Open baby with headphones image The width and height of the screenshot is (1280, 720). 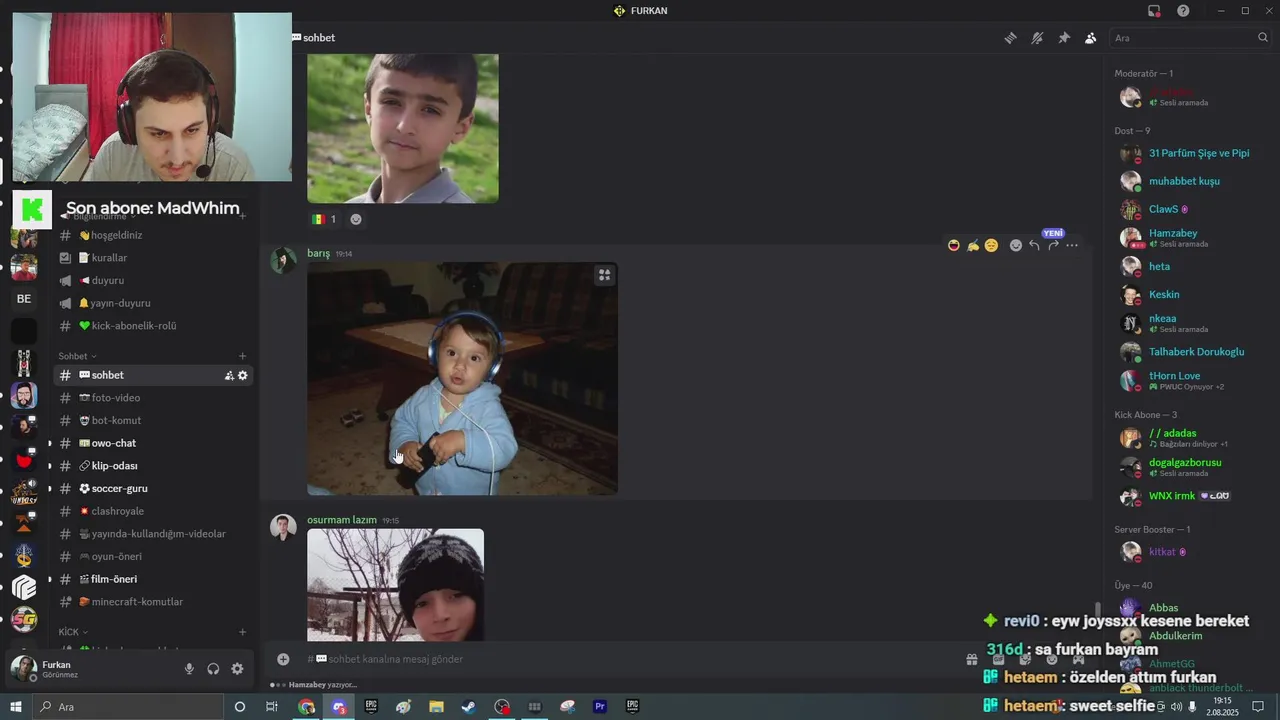[462, 379]
